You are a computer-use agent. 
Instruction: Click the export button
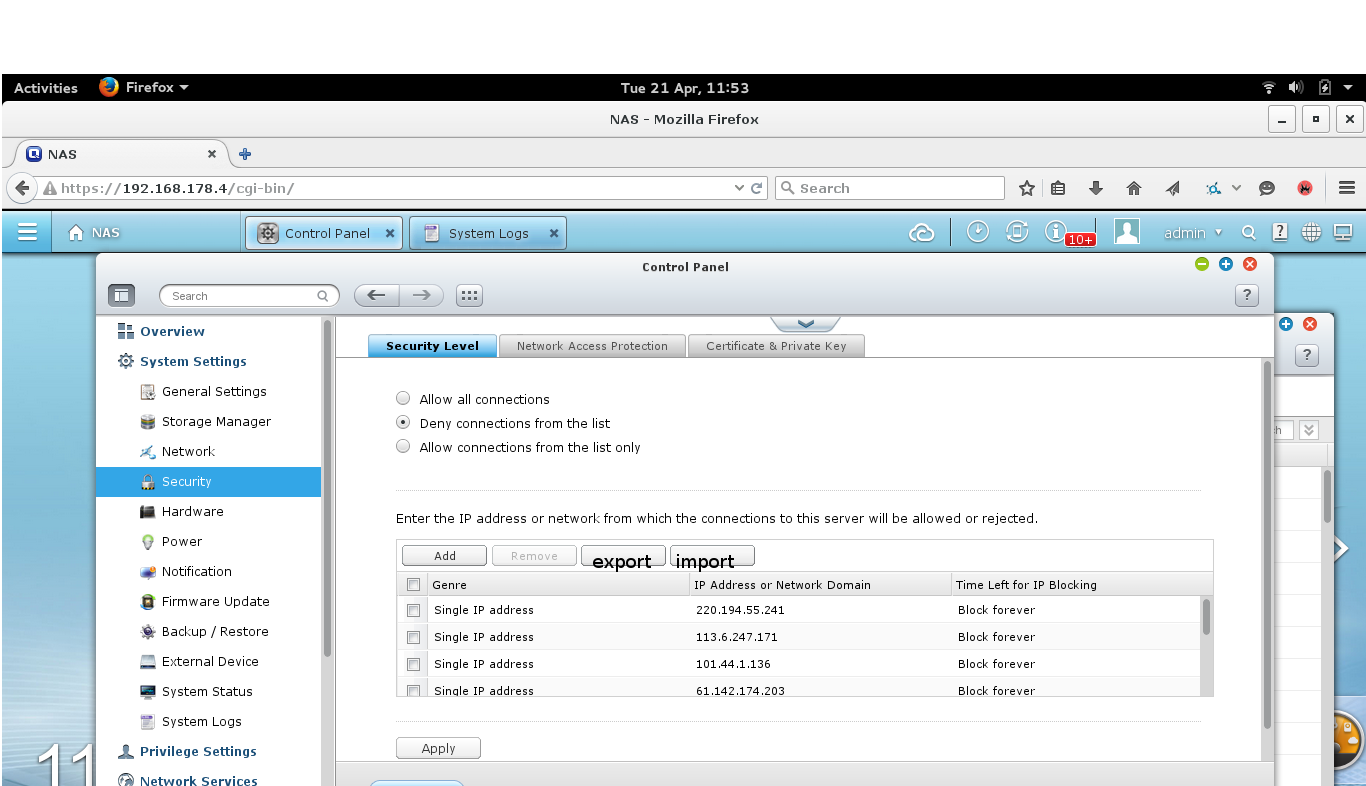[622, 557]
